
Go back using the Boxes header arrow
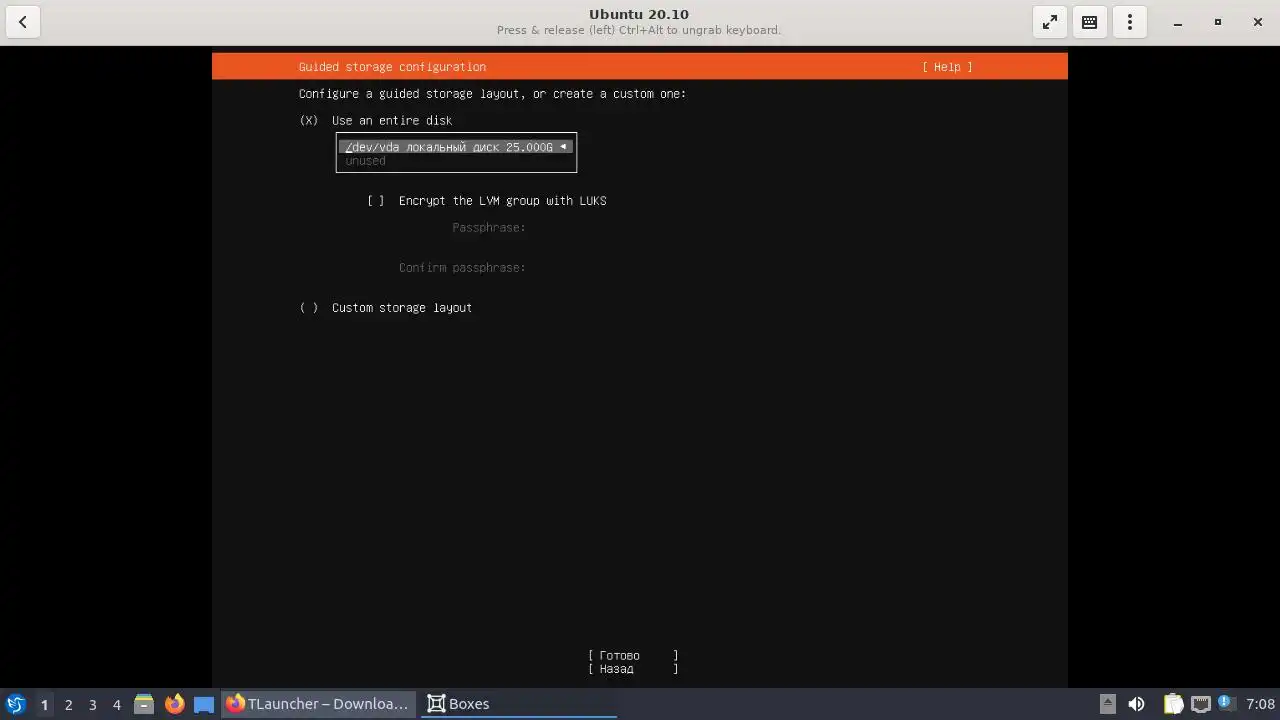tap(22, 22)
